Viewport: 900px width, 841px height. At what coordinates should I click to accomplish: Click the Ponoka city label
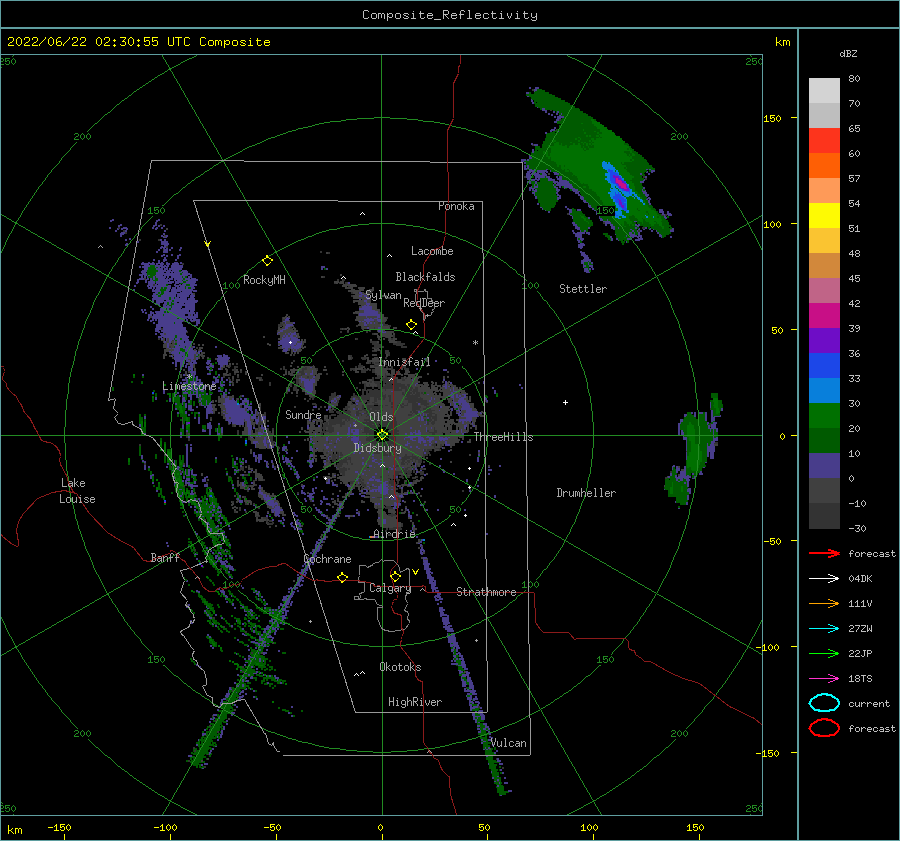tap(456, 206)
